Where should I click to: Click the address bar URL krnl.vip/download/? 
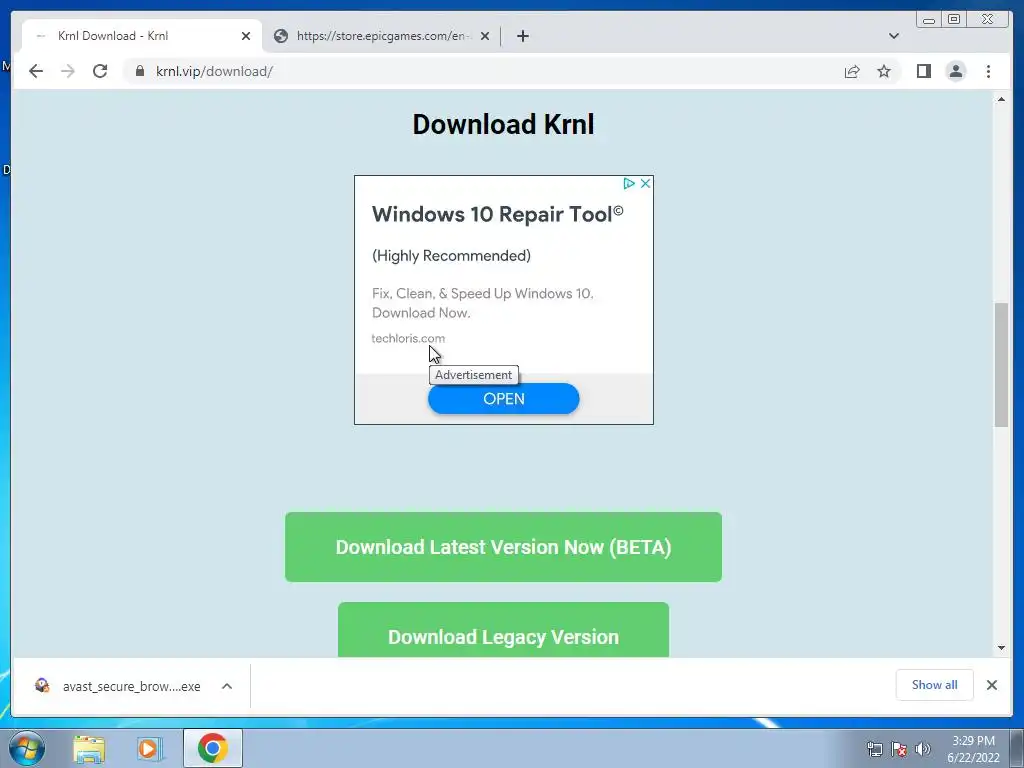point(214,71)
